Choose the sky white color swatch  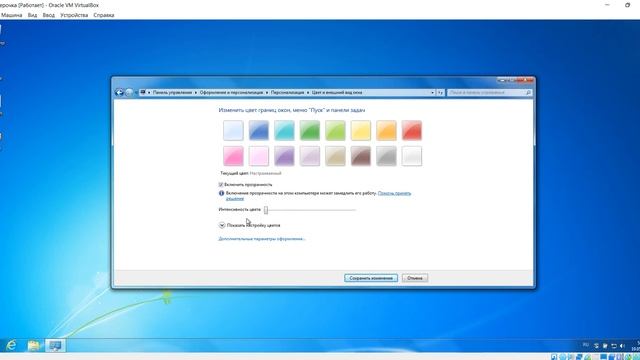(x=233, y=130)
